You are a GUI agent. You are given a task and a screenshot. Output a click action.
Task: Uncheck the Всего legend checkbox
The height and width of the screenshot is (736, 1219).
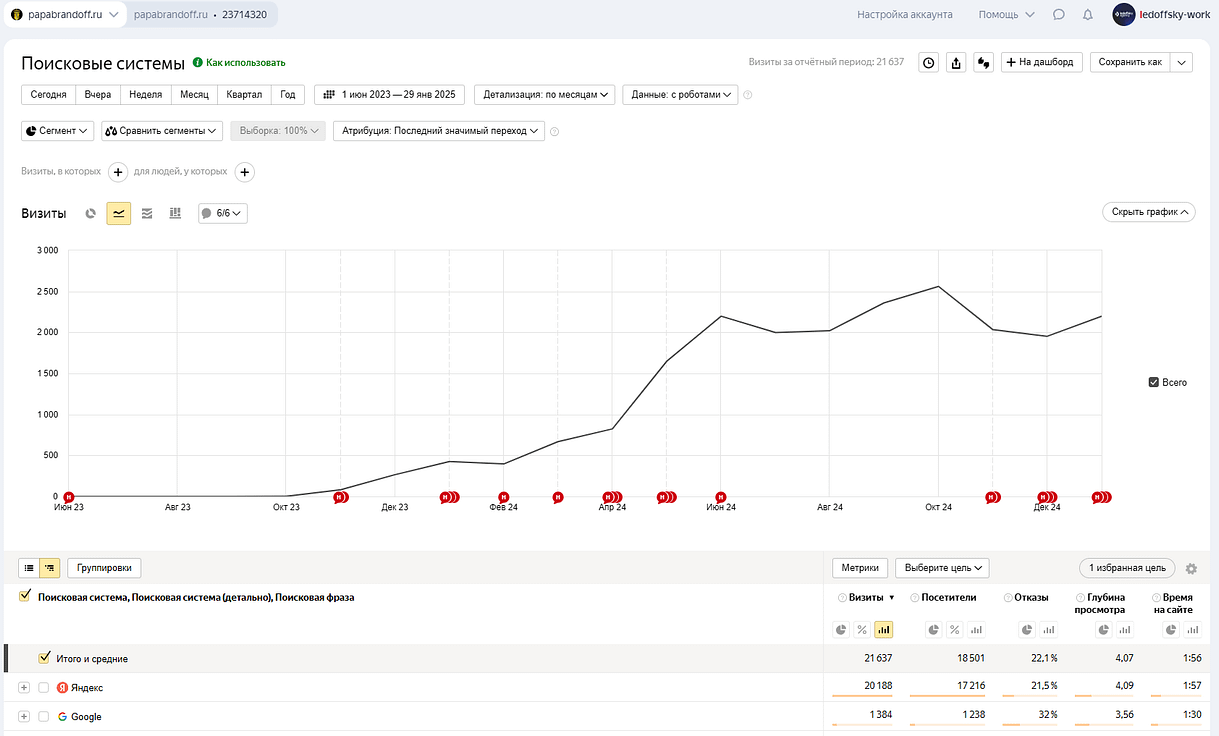click(1154, 382)
